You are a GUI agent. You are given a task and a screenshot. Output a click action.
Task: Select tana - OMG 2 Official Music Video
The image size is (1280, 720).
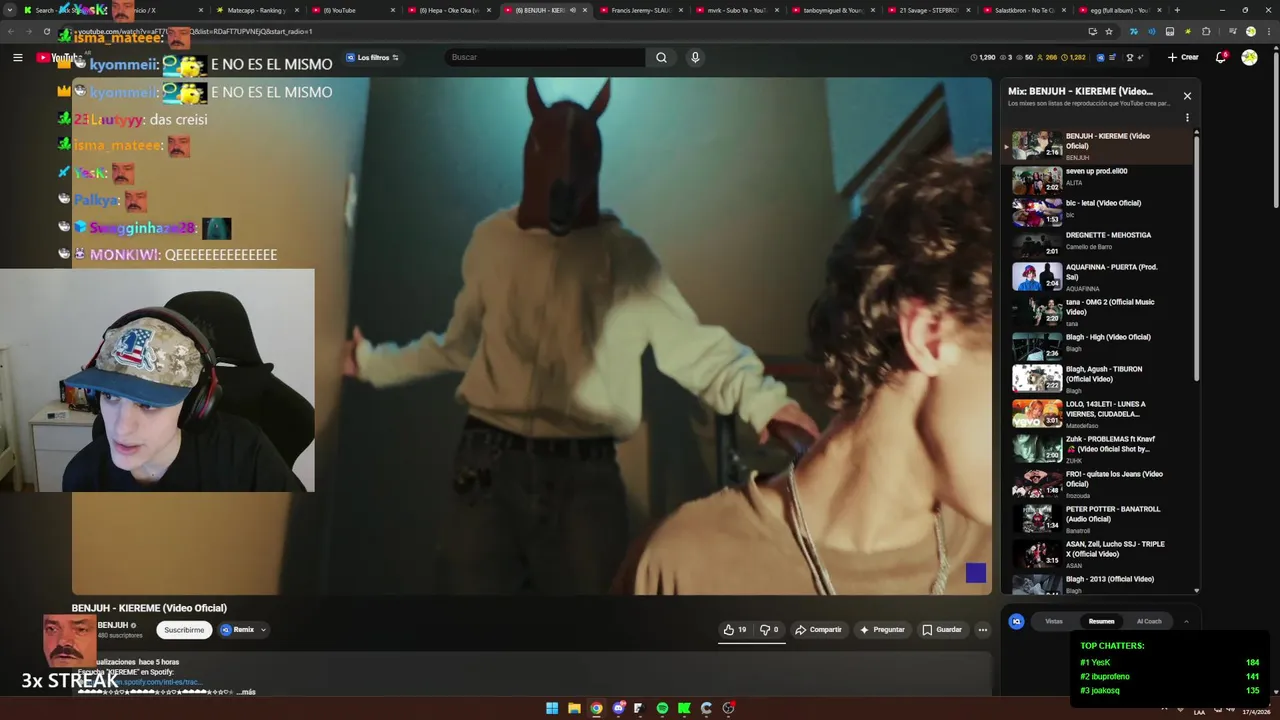click(1100, 312)
